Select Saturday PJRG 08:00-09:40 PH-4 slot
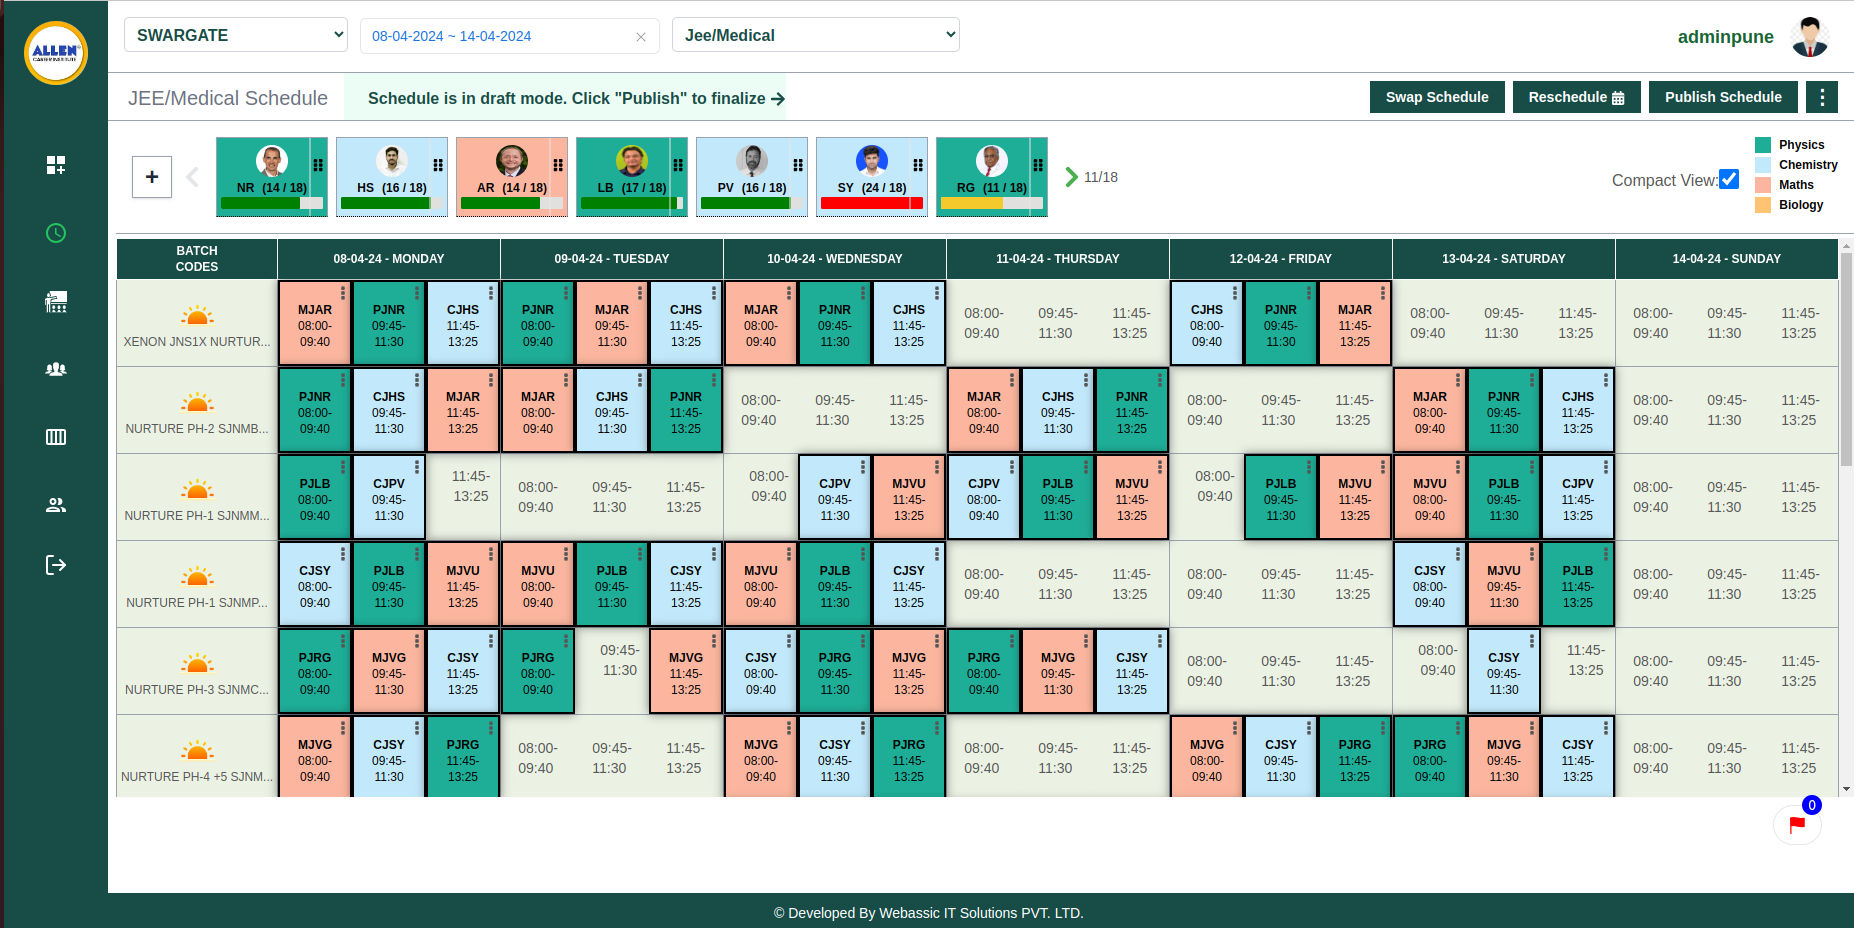Image resolution: width=1854 pixels, height=928 pixels. [1430, 758]
